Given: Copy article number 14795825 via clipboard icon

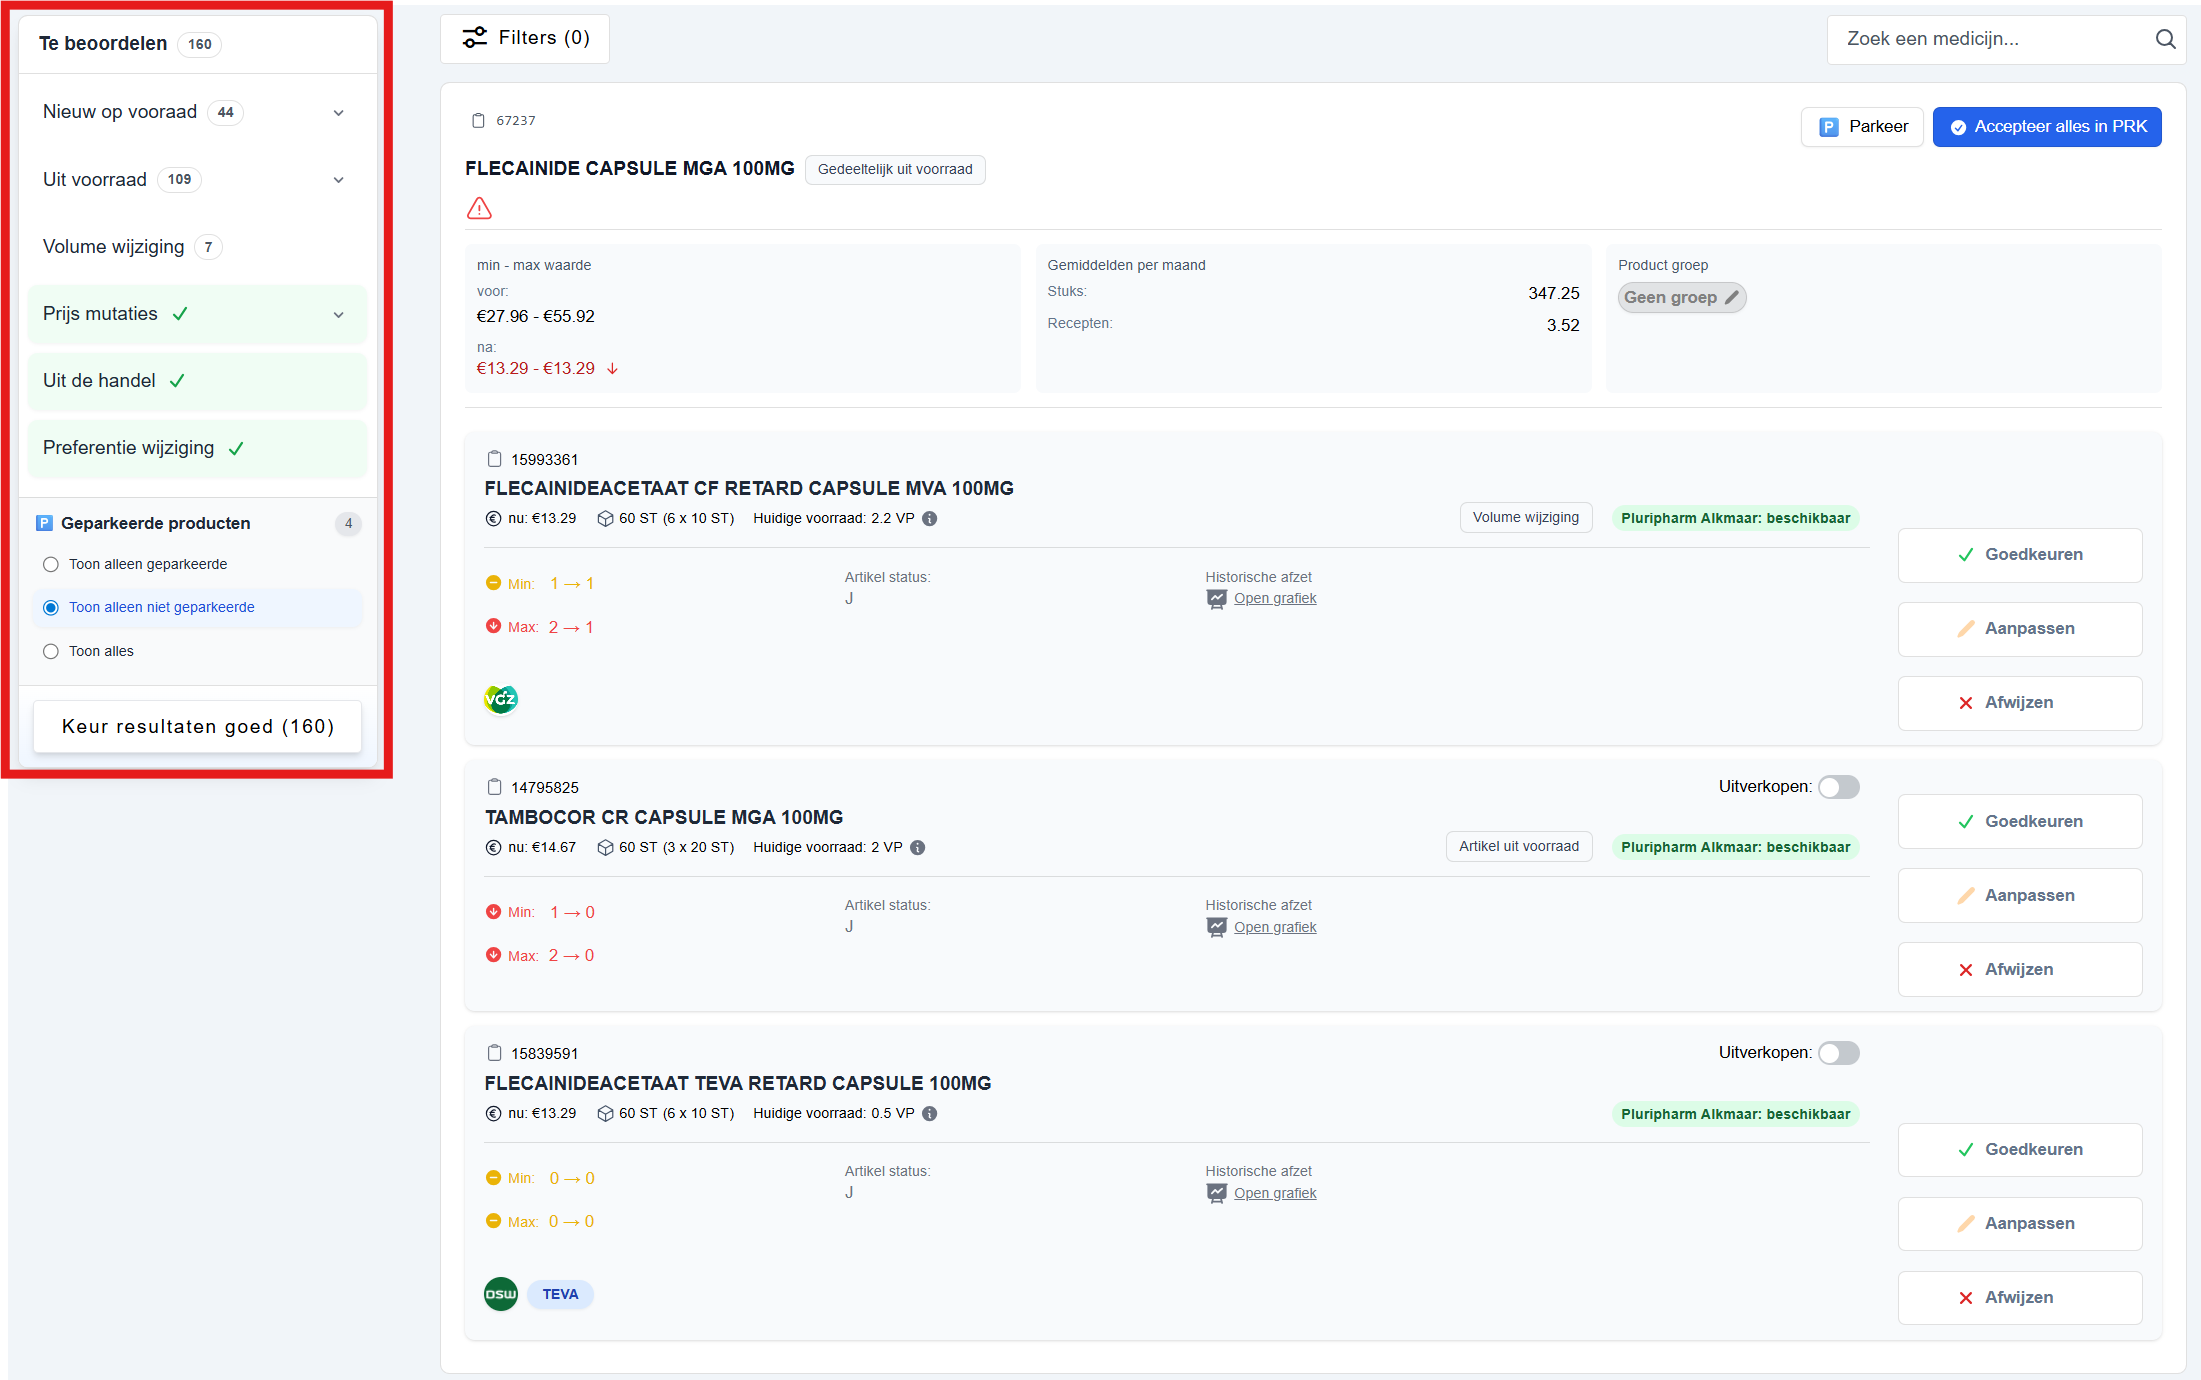Looking at the screenshot, I should point(494,787).
